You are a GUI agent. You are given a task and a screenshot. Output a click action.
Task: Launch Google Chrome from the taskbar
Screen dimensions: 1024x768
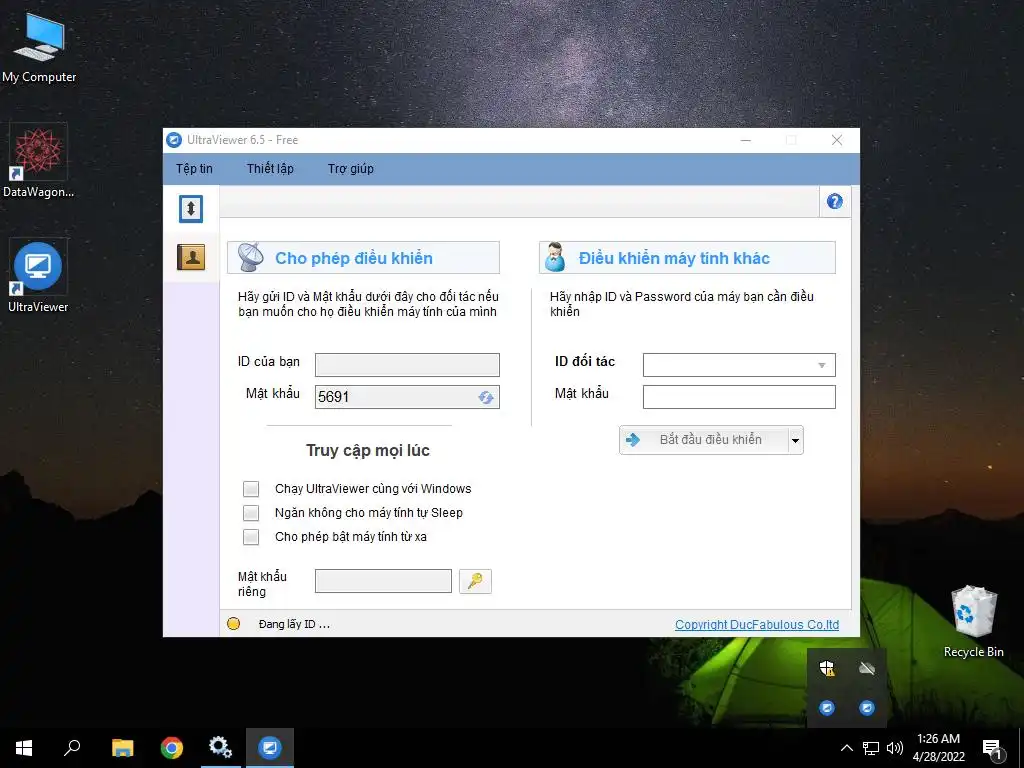[172, 748]
